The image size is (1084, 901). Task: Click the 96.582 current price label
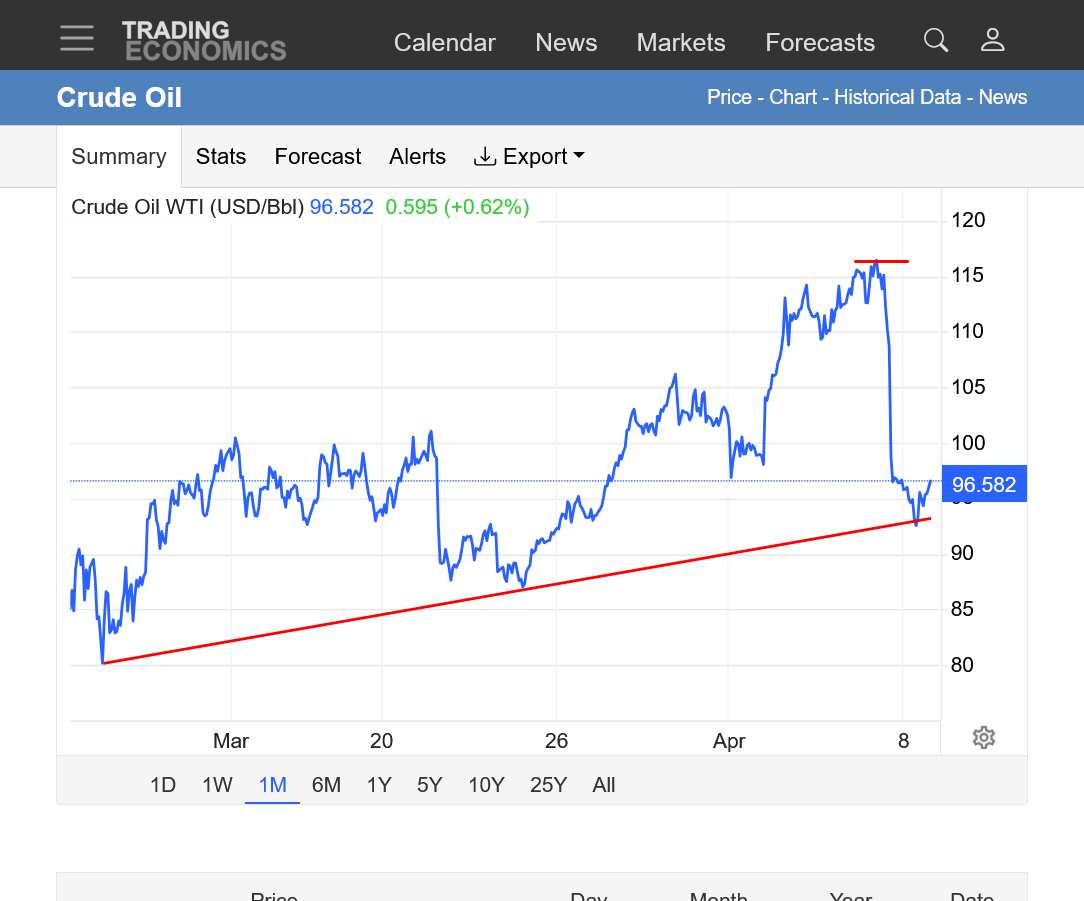984,485
